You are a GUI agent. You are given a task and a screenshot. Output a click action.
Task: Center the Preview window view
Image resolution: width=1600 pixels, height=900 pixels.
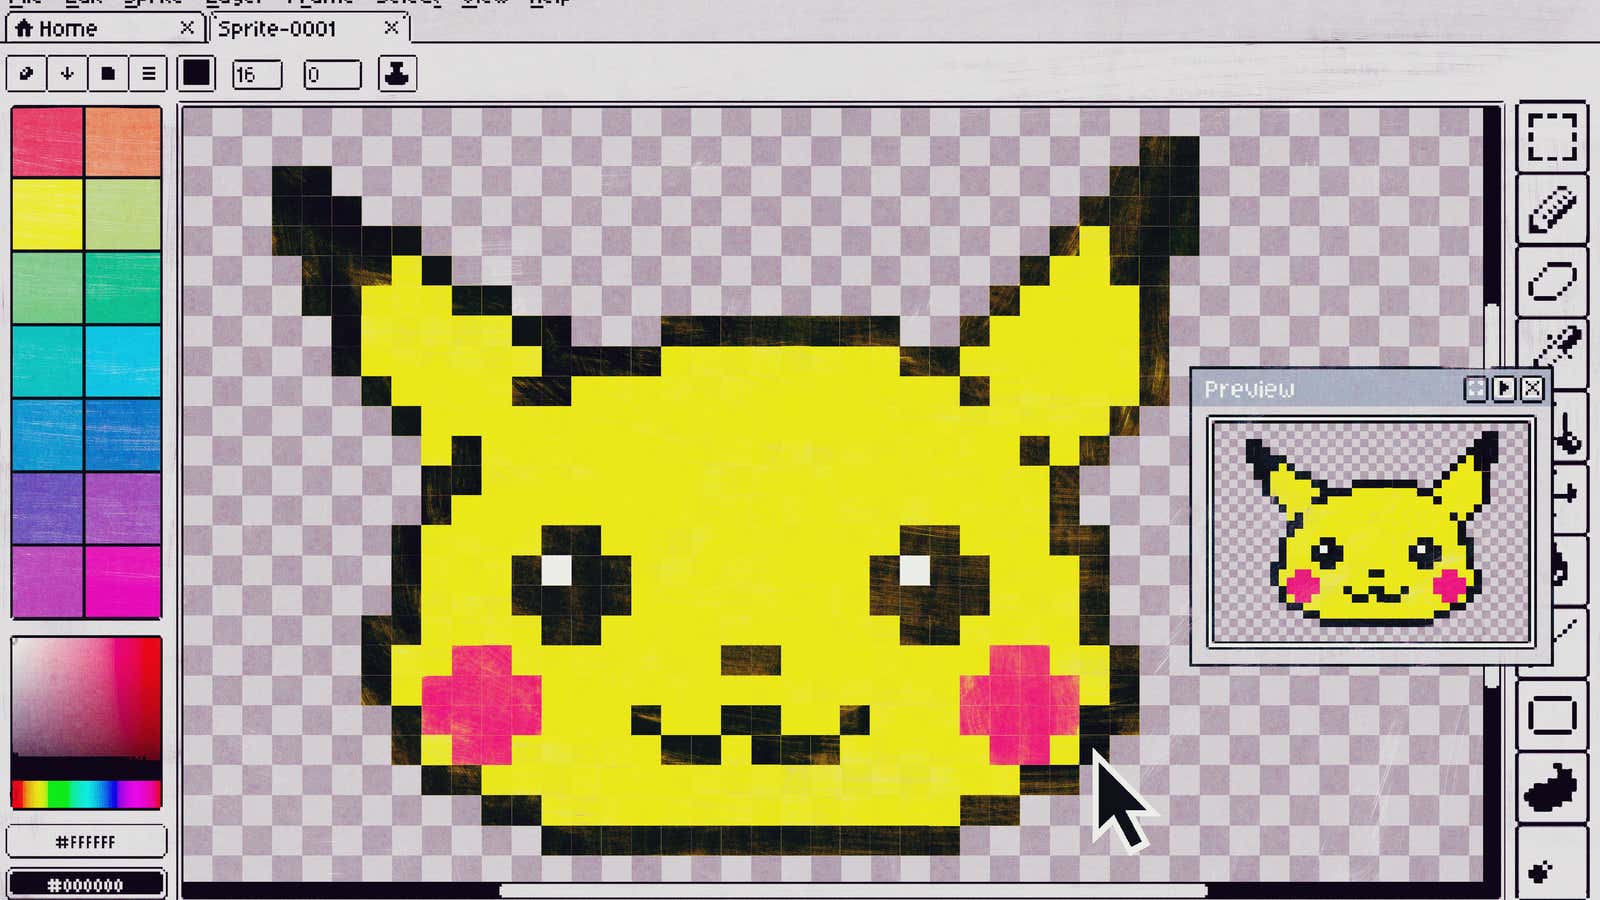(1475, 389)
